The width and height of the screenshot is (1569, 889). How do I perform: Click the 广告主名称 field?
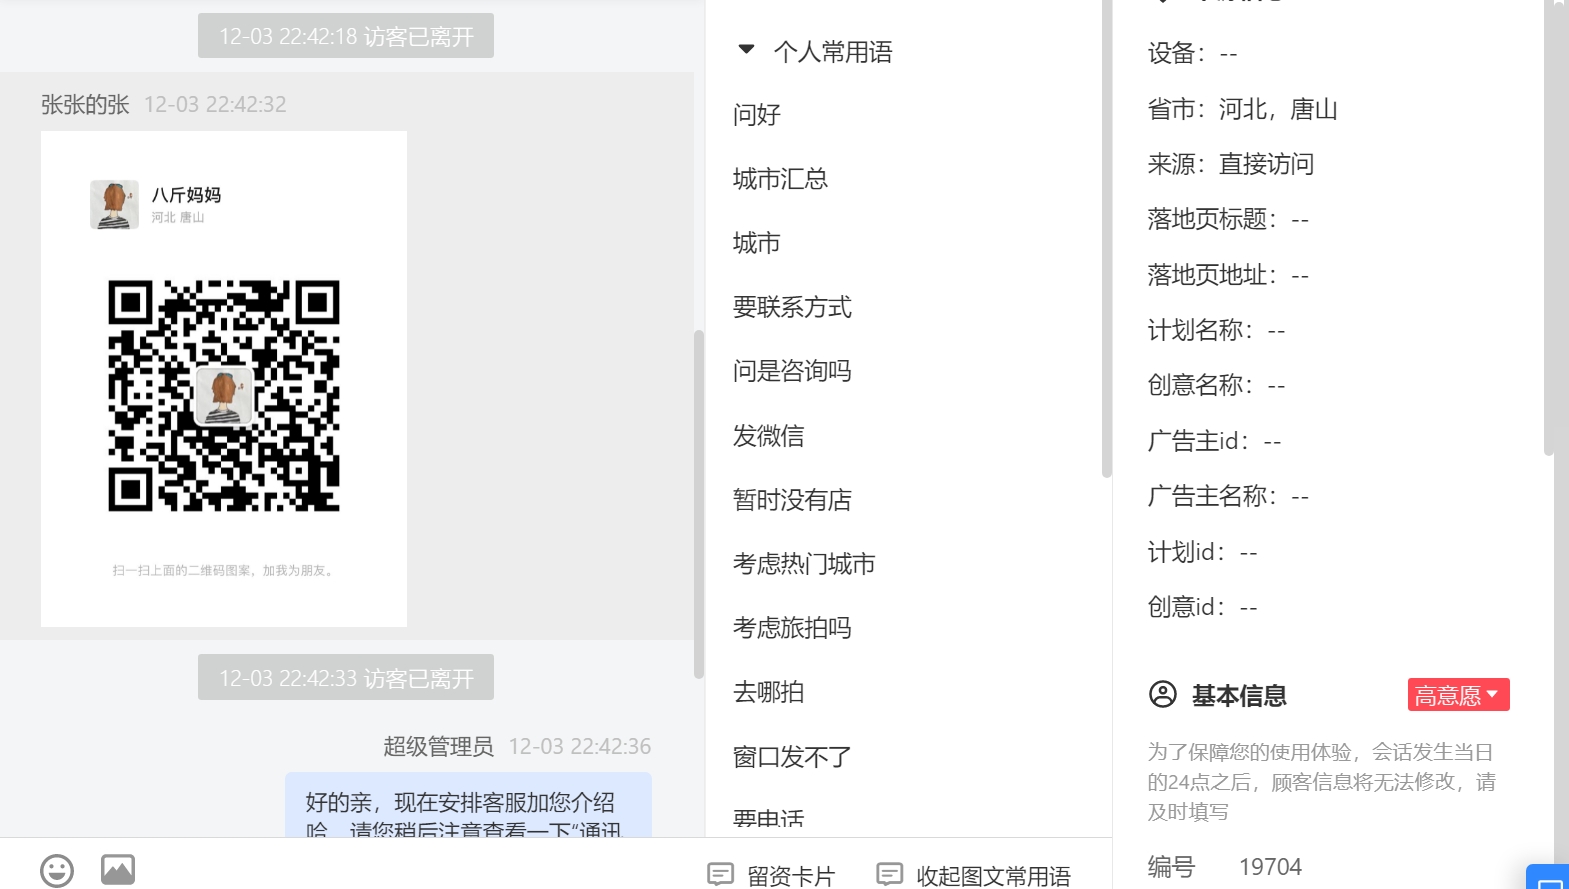[1228, 496]
